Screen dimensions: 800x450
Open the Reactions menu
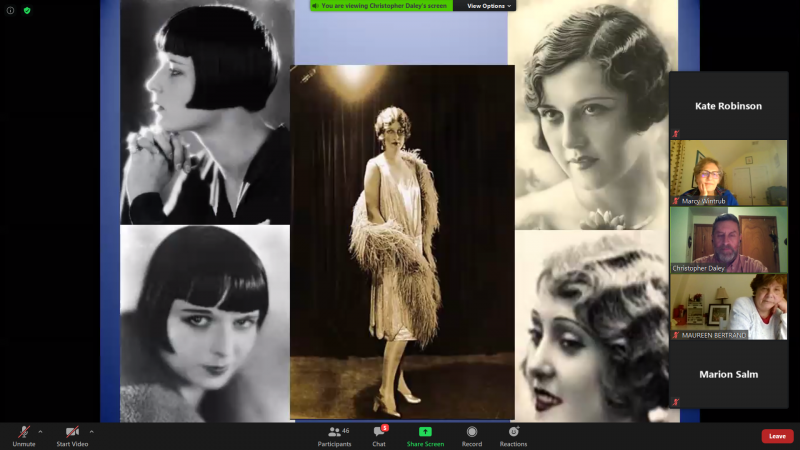click(x=513, y=436)
